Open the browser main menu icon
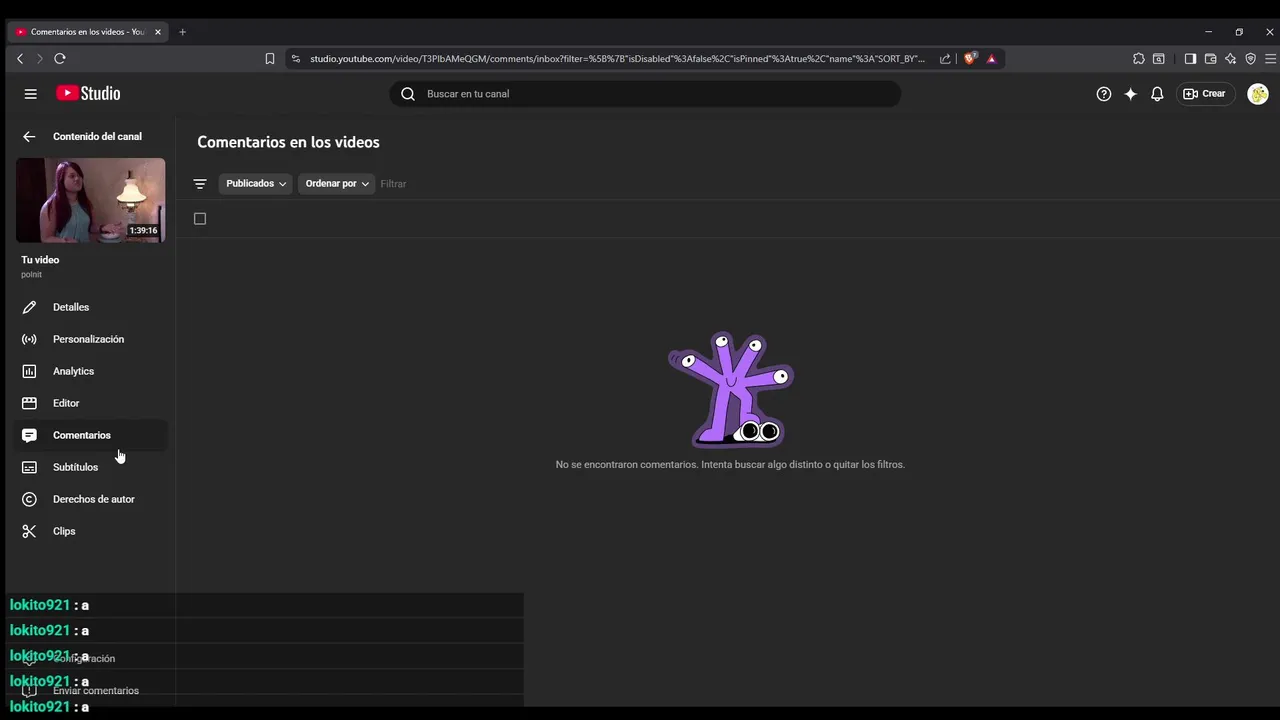 1271,59
